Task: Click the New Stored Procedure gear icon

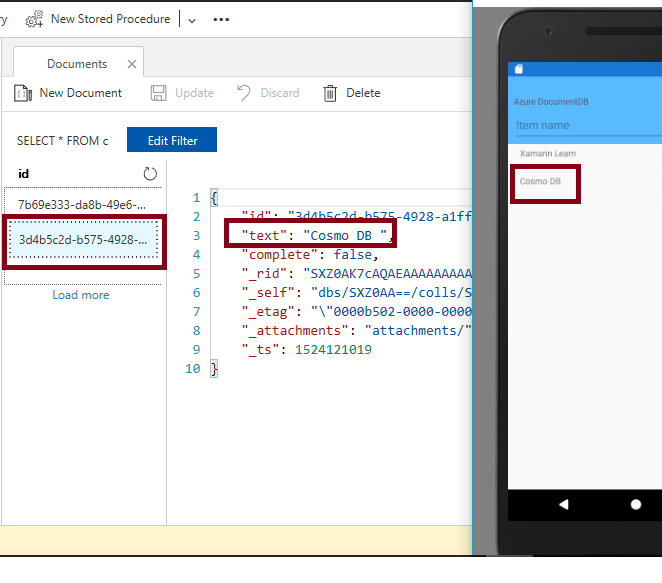Action: [x=34, y=19]
